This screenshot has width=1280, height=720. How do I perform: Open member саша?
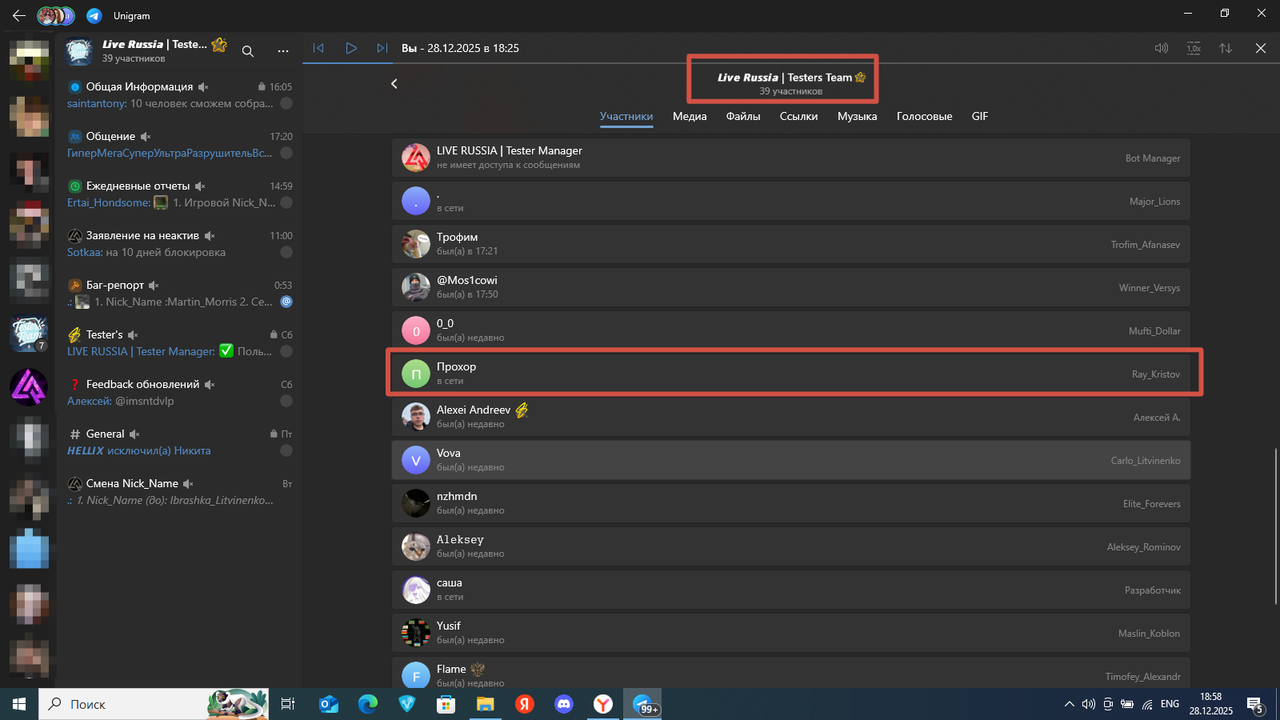coord(791,589)
